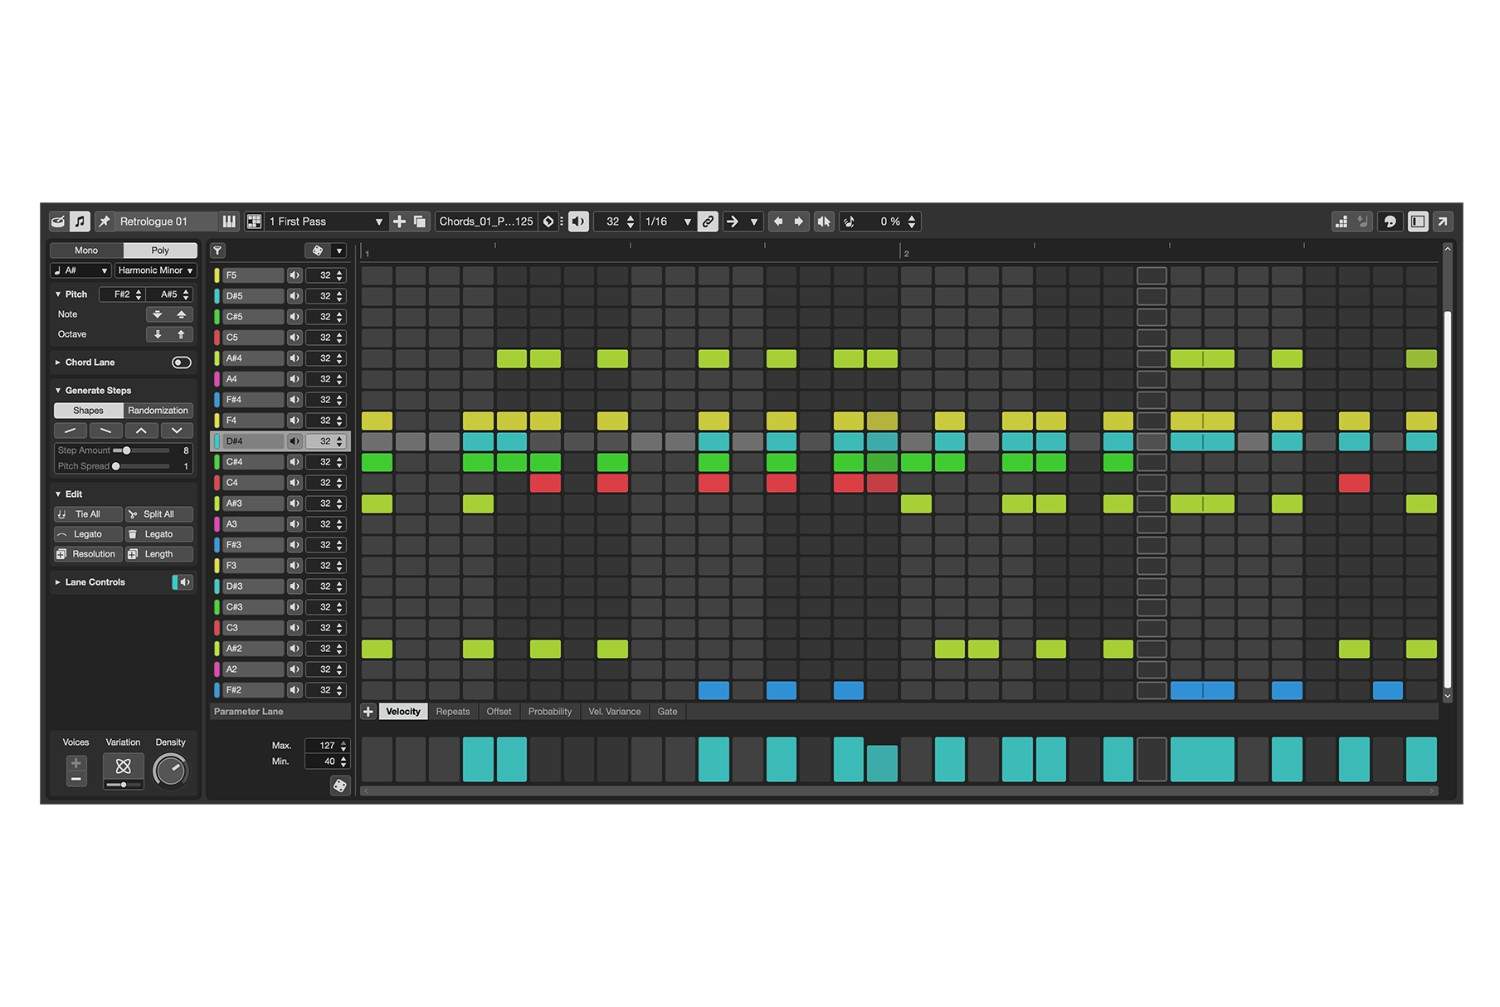Screen dimensions: 1500x1007
Task: Add a new pattern with plus icon
Action: [399, 221]
